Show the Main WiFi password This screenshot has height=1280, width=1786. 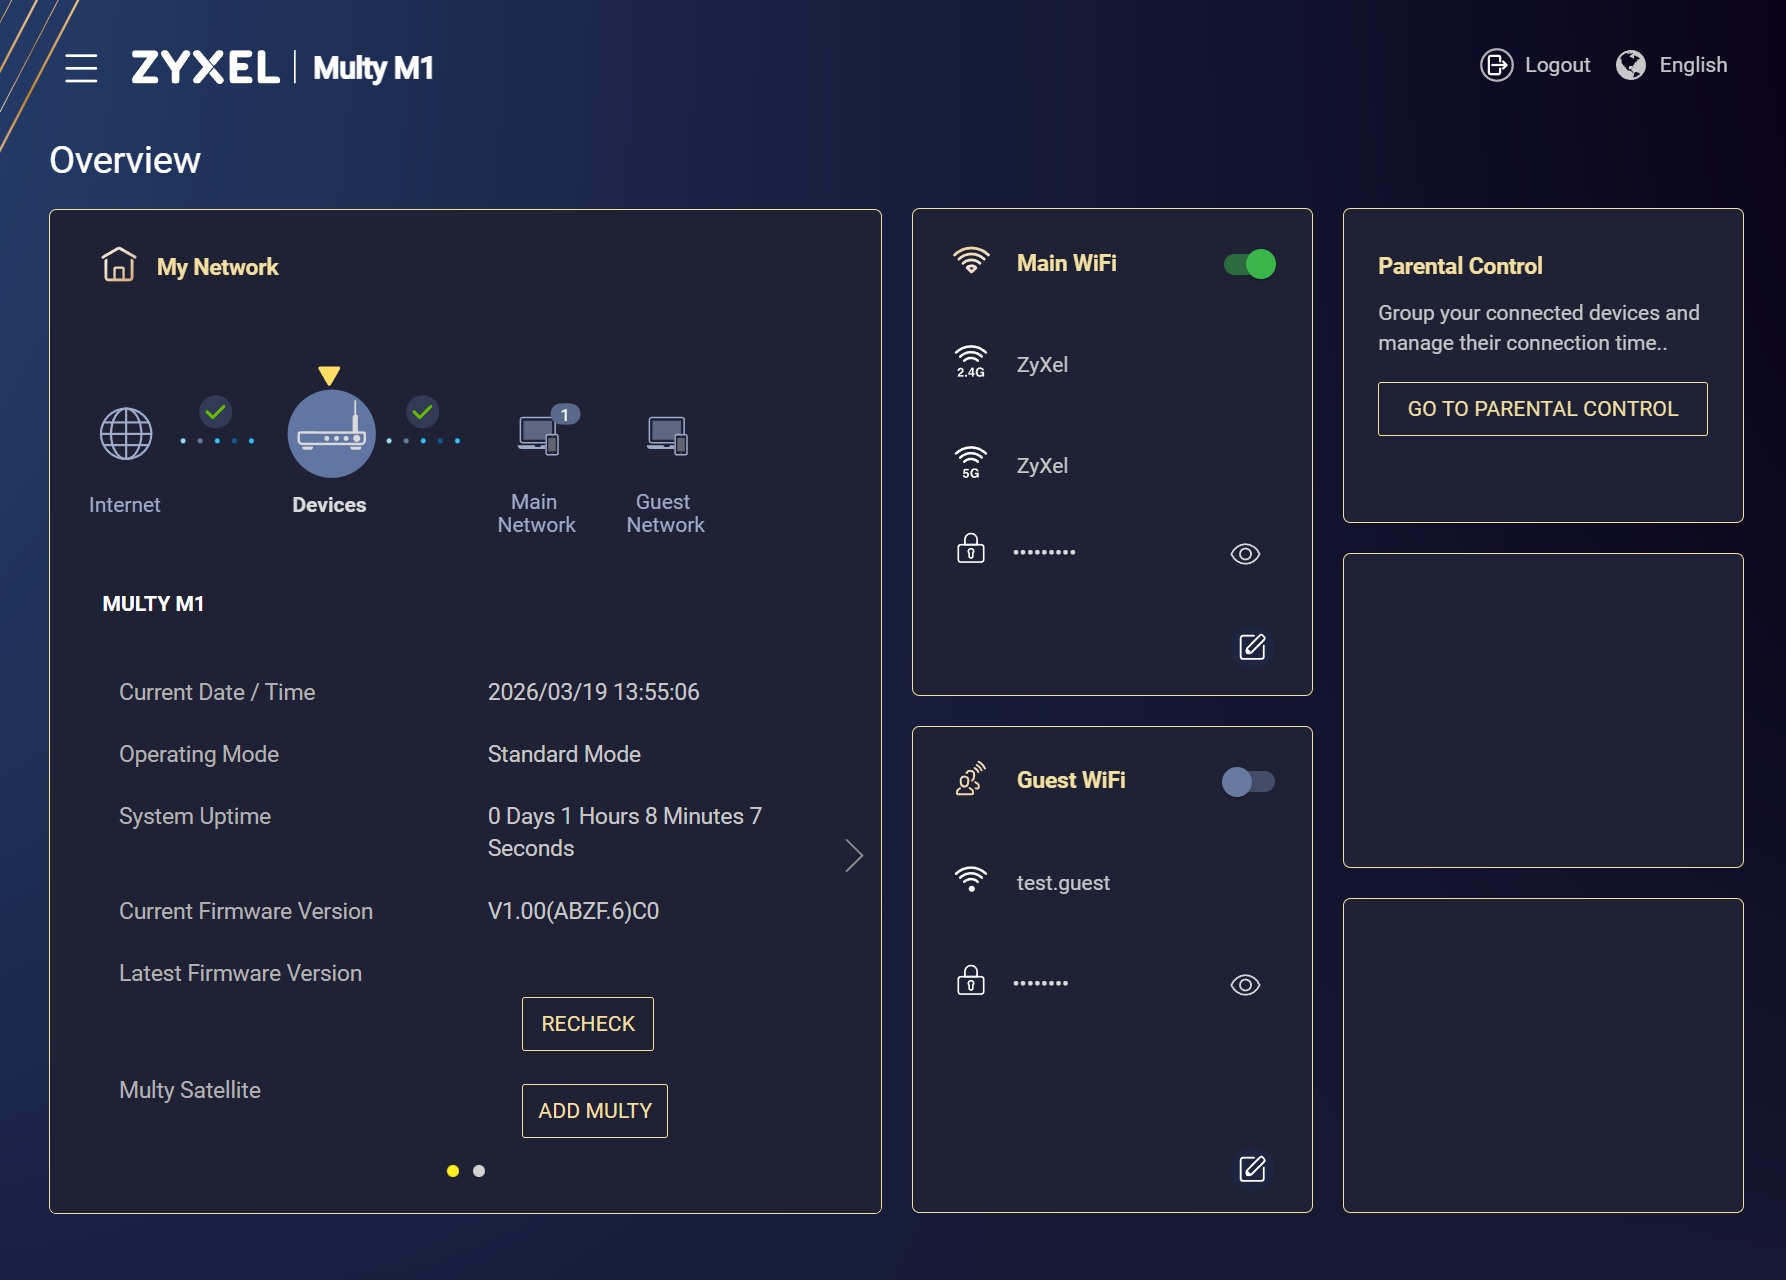(1245, 554)
